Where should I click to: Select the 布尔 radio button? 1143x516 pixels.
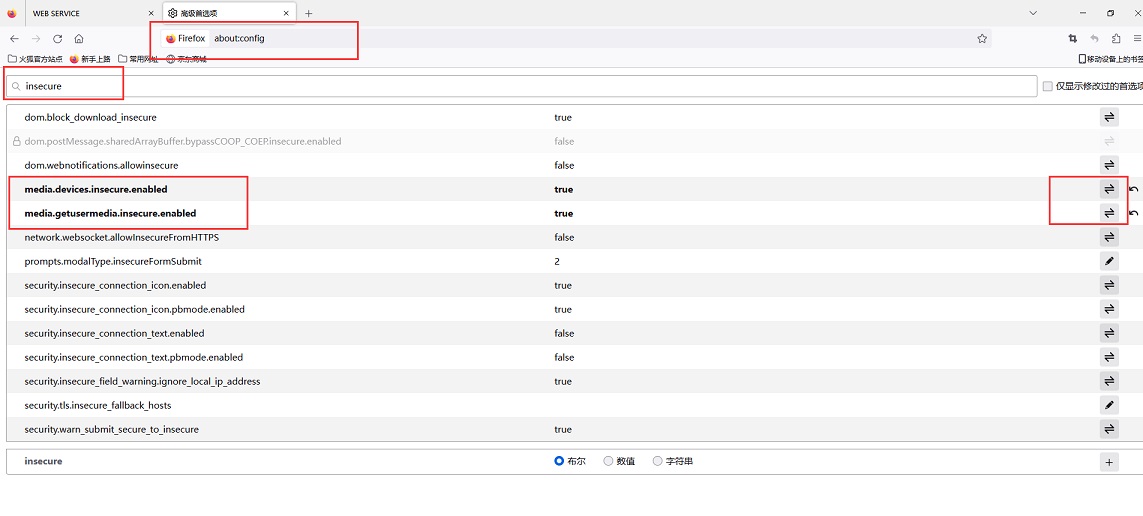pyautogui.click(x=559, y=461)
